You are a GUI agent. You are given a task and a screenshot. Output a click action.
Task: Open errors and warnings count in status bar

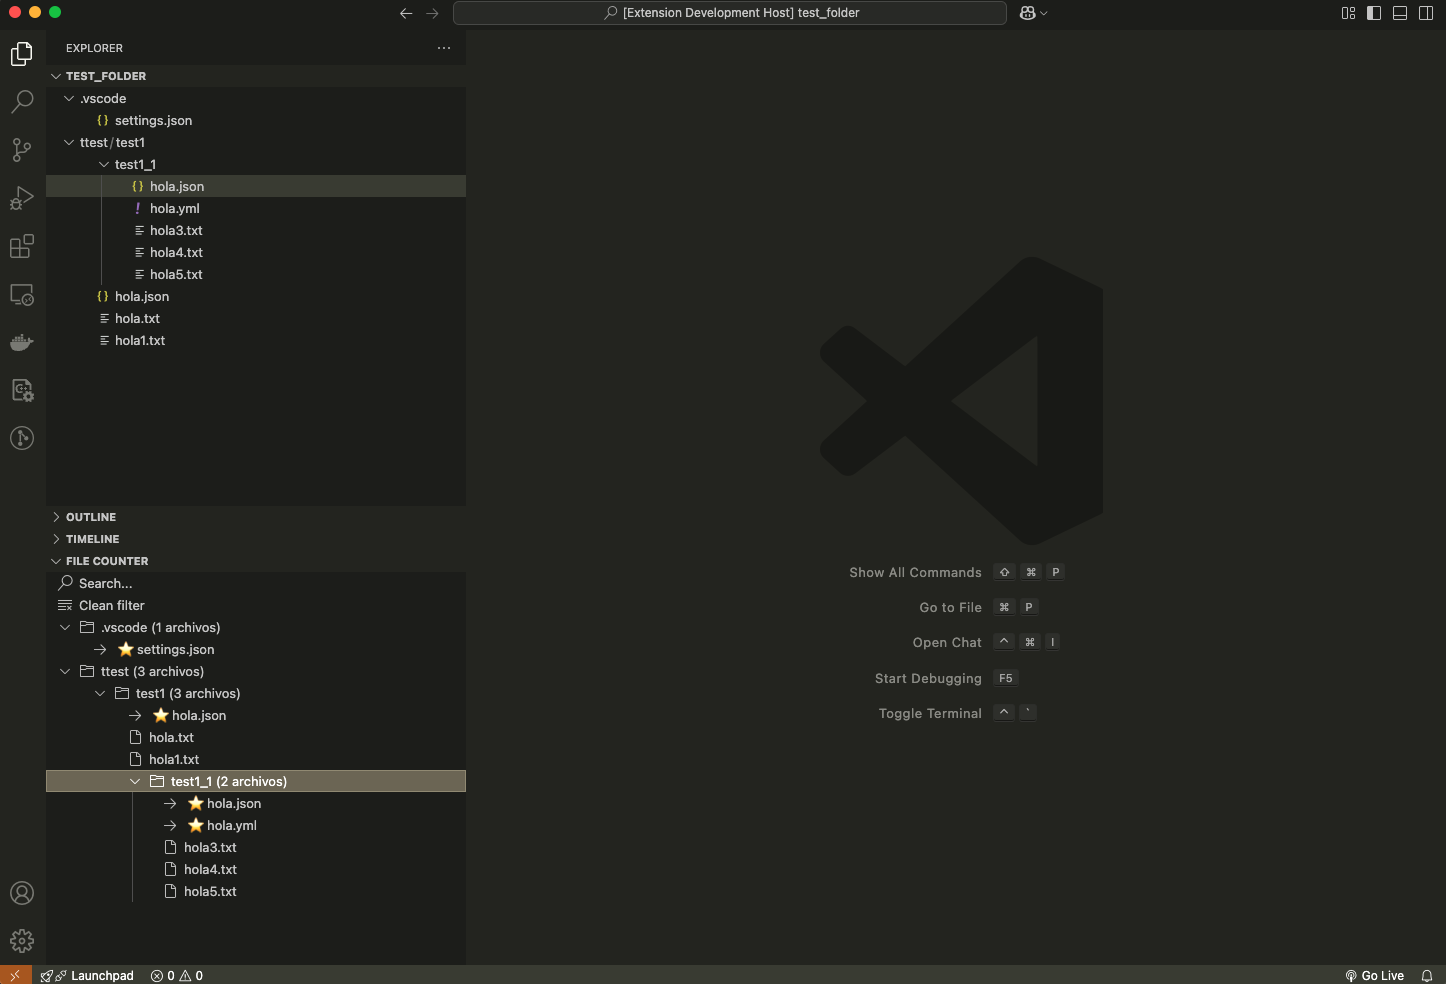click(177, 975)
